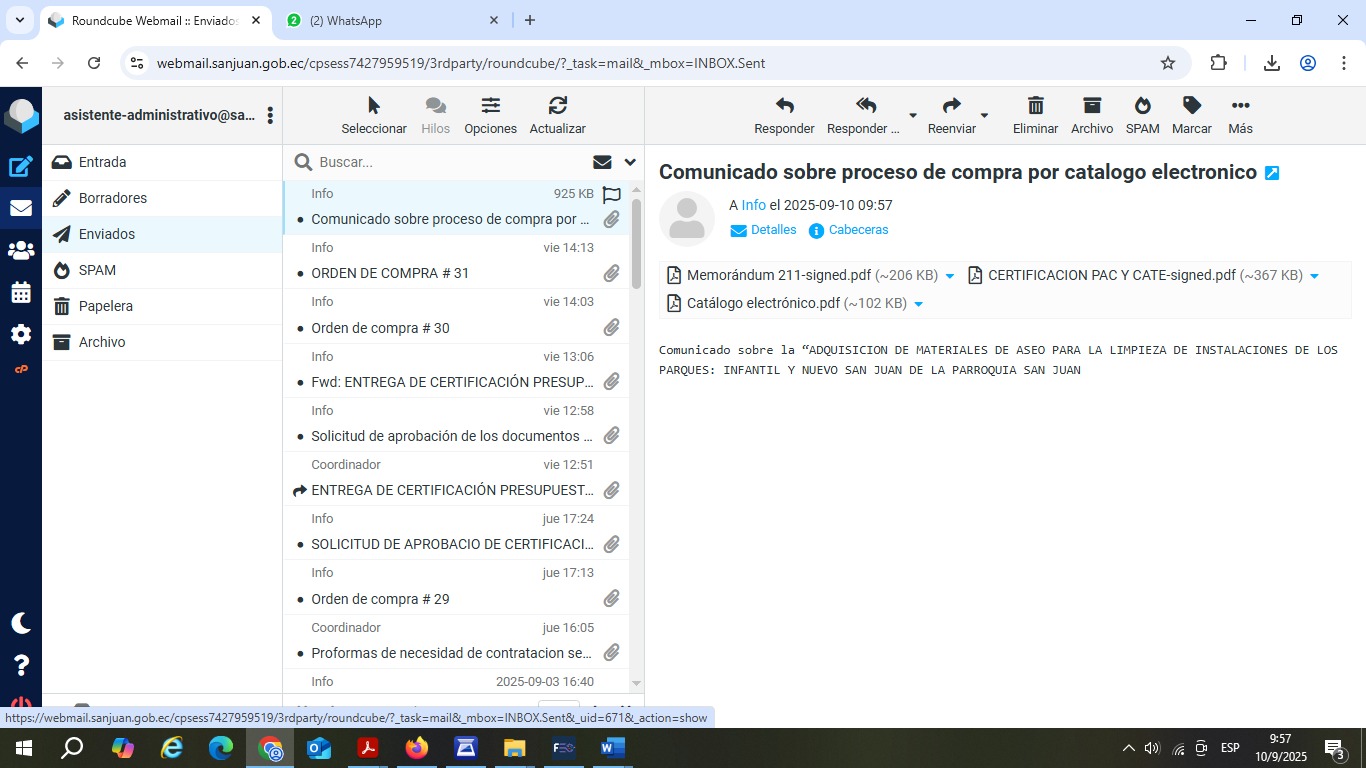The width and height of the screenshot is (1366, 768).
Task: Delete message with Eliminar trash icon
Action: [x=1035, y=106]
